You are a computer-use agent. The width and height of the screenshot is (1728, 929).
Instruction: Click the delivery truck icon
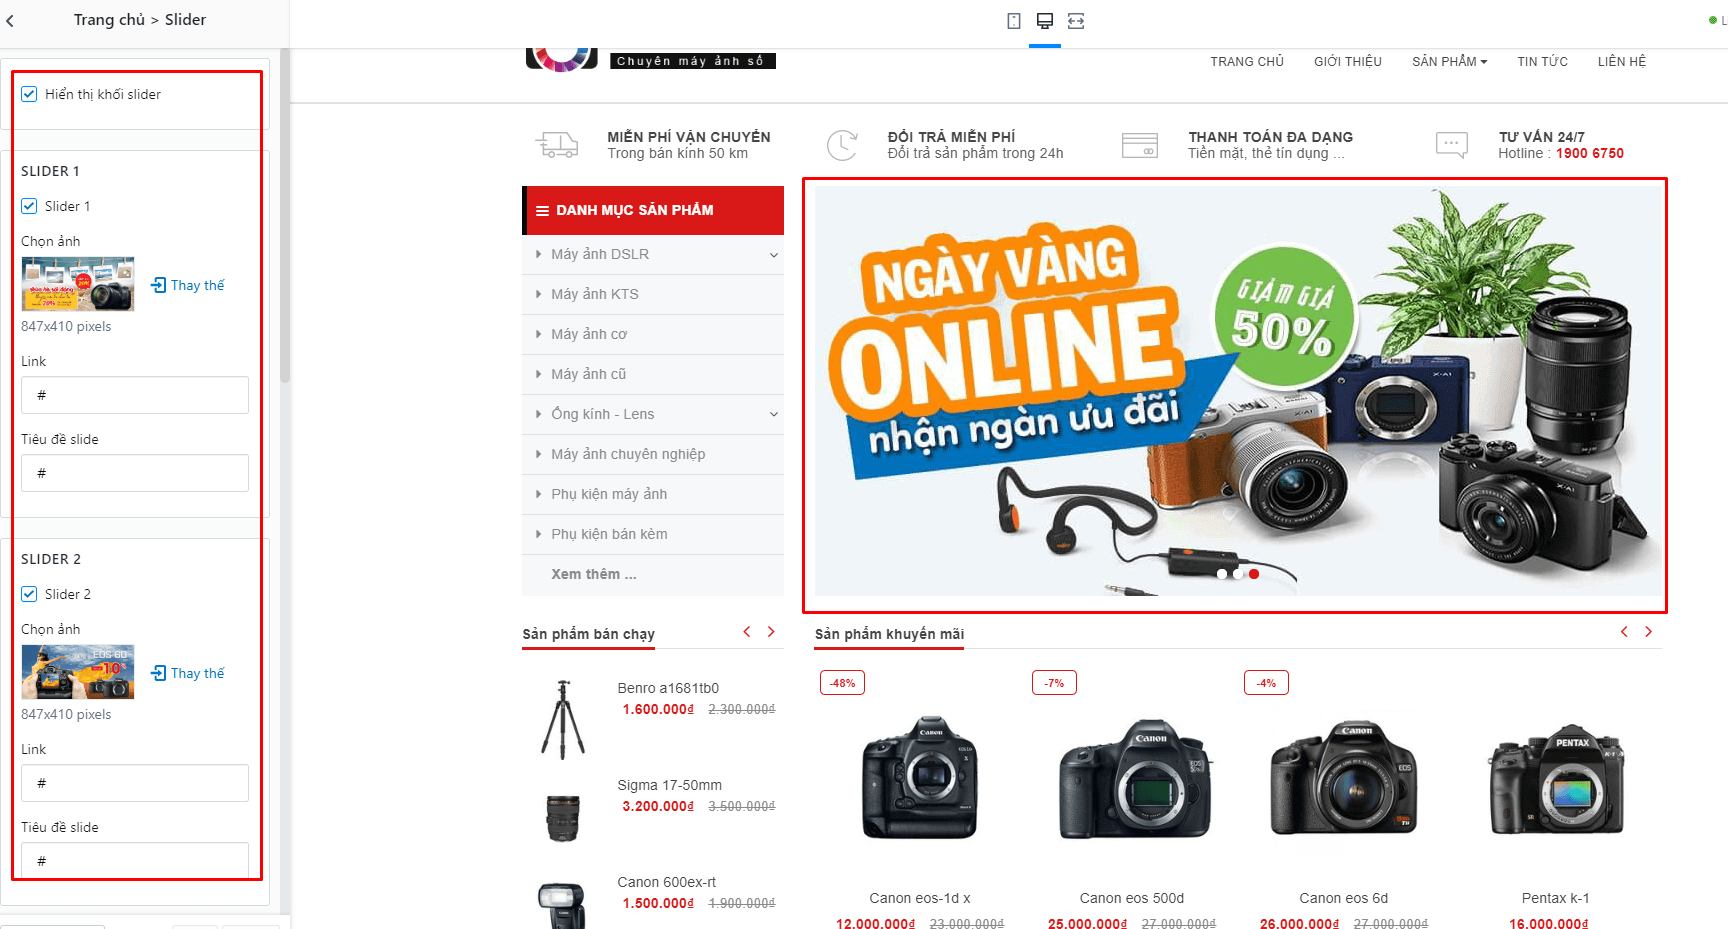[557, 145]
